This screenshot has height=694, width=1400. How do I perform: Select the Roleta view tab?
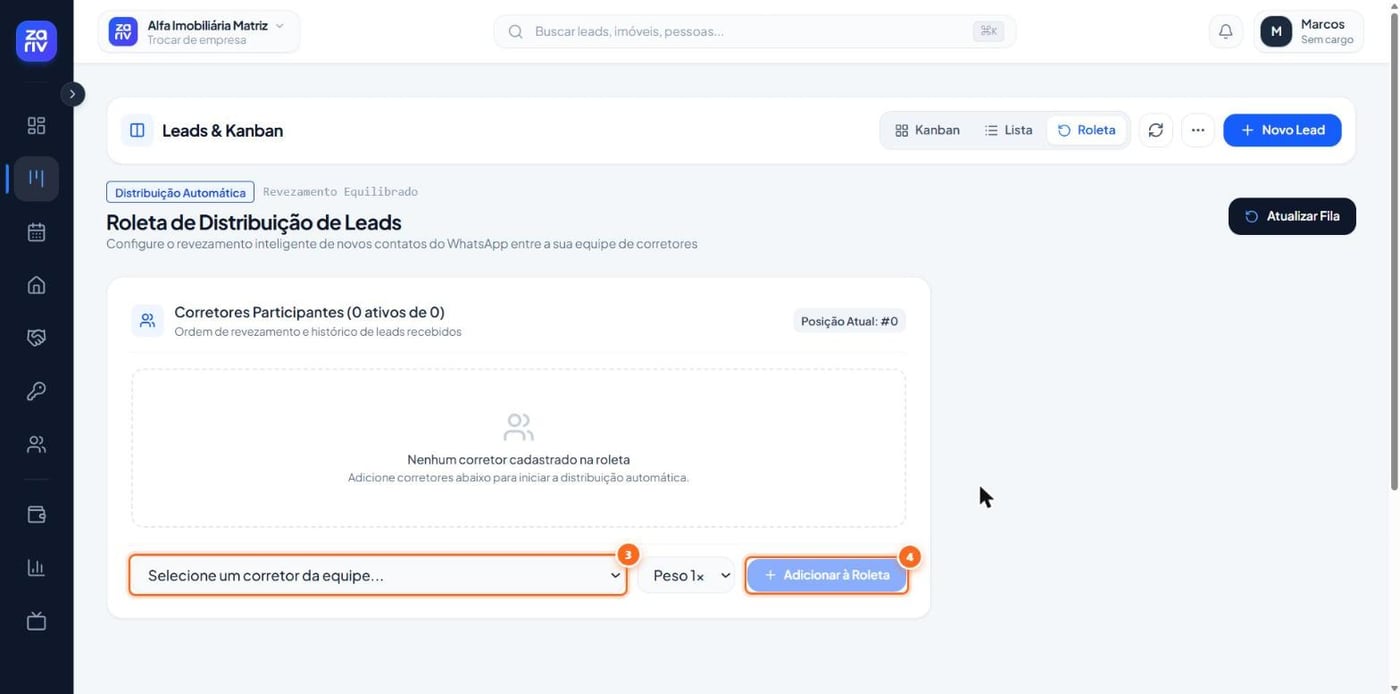coord(1087,130)
